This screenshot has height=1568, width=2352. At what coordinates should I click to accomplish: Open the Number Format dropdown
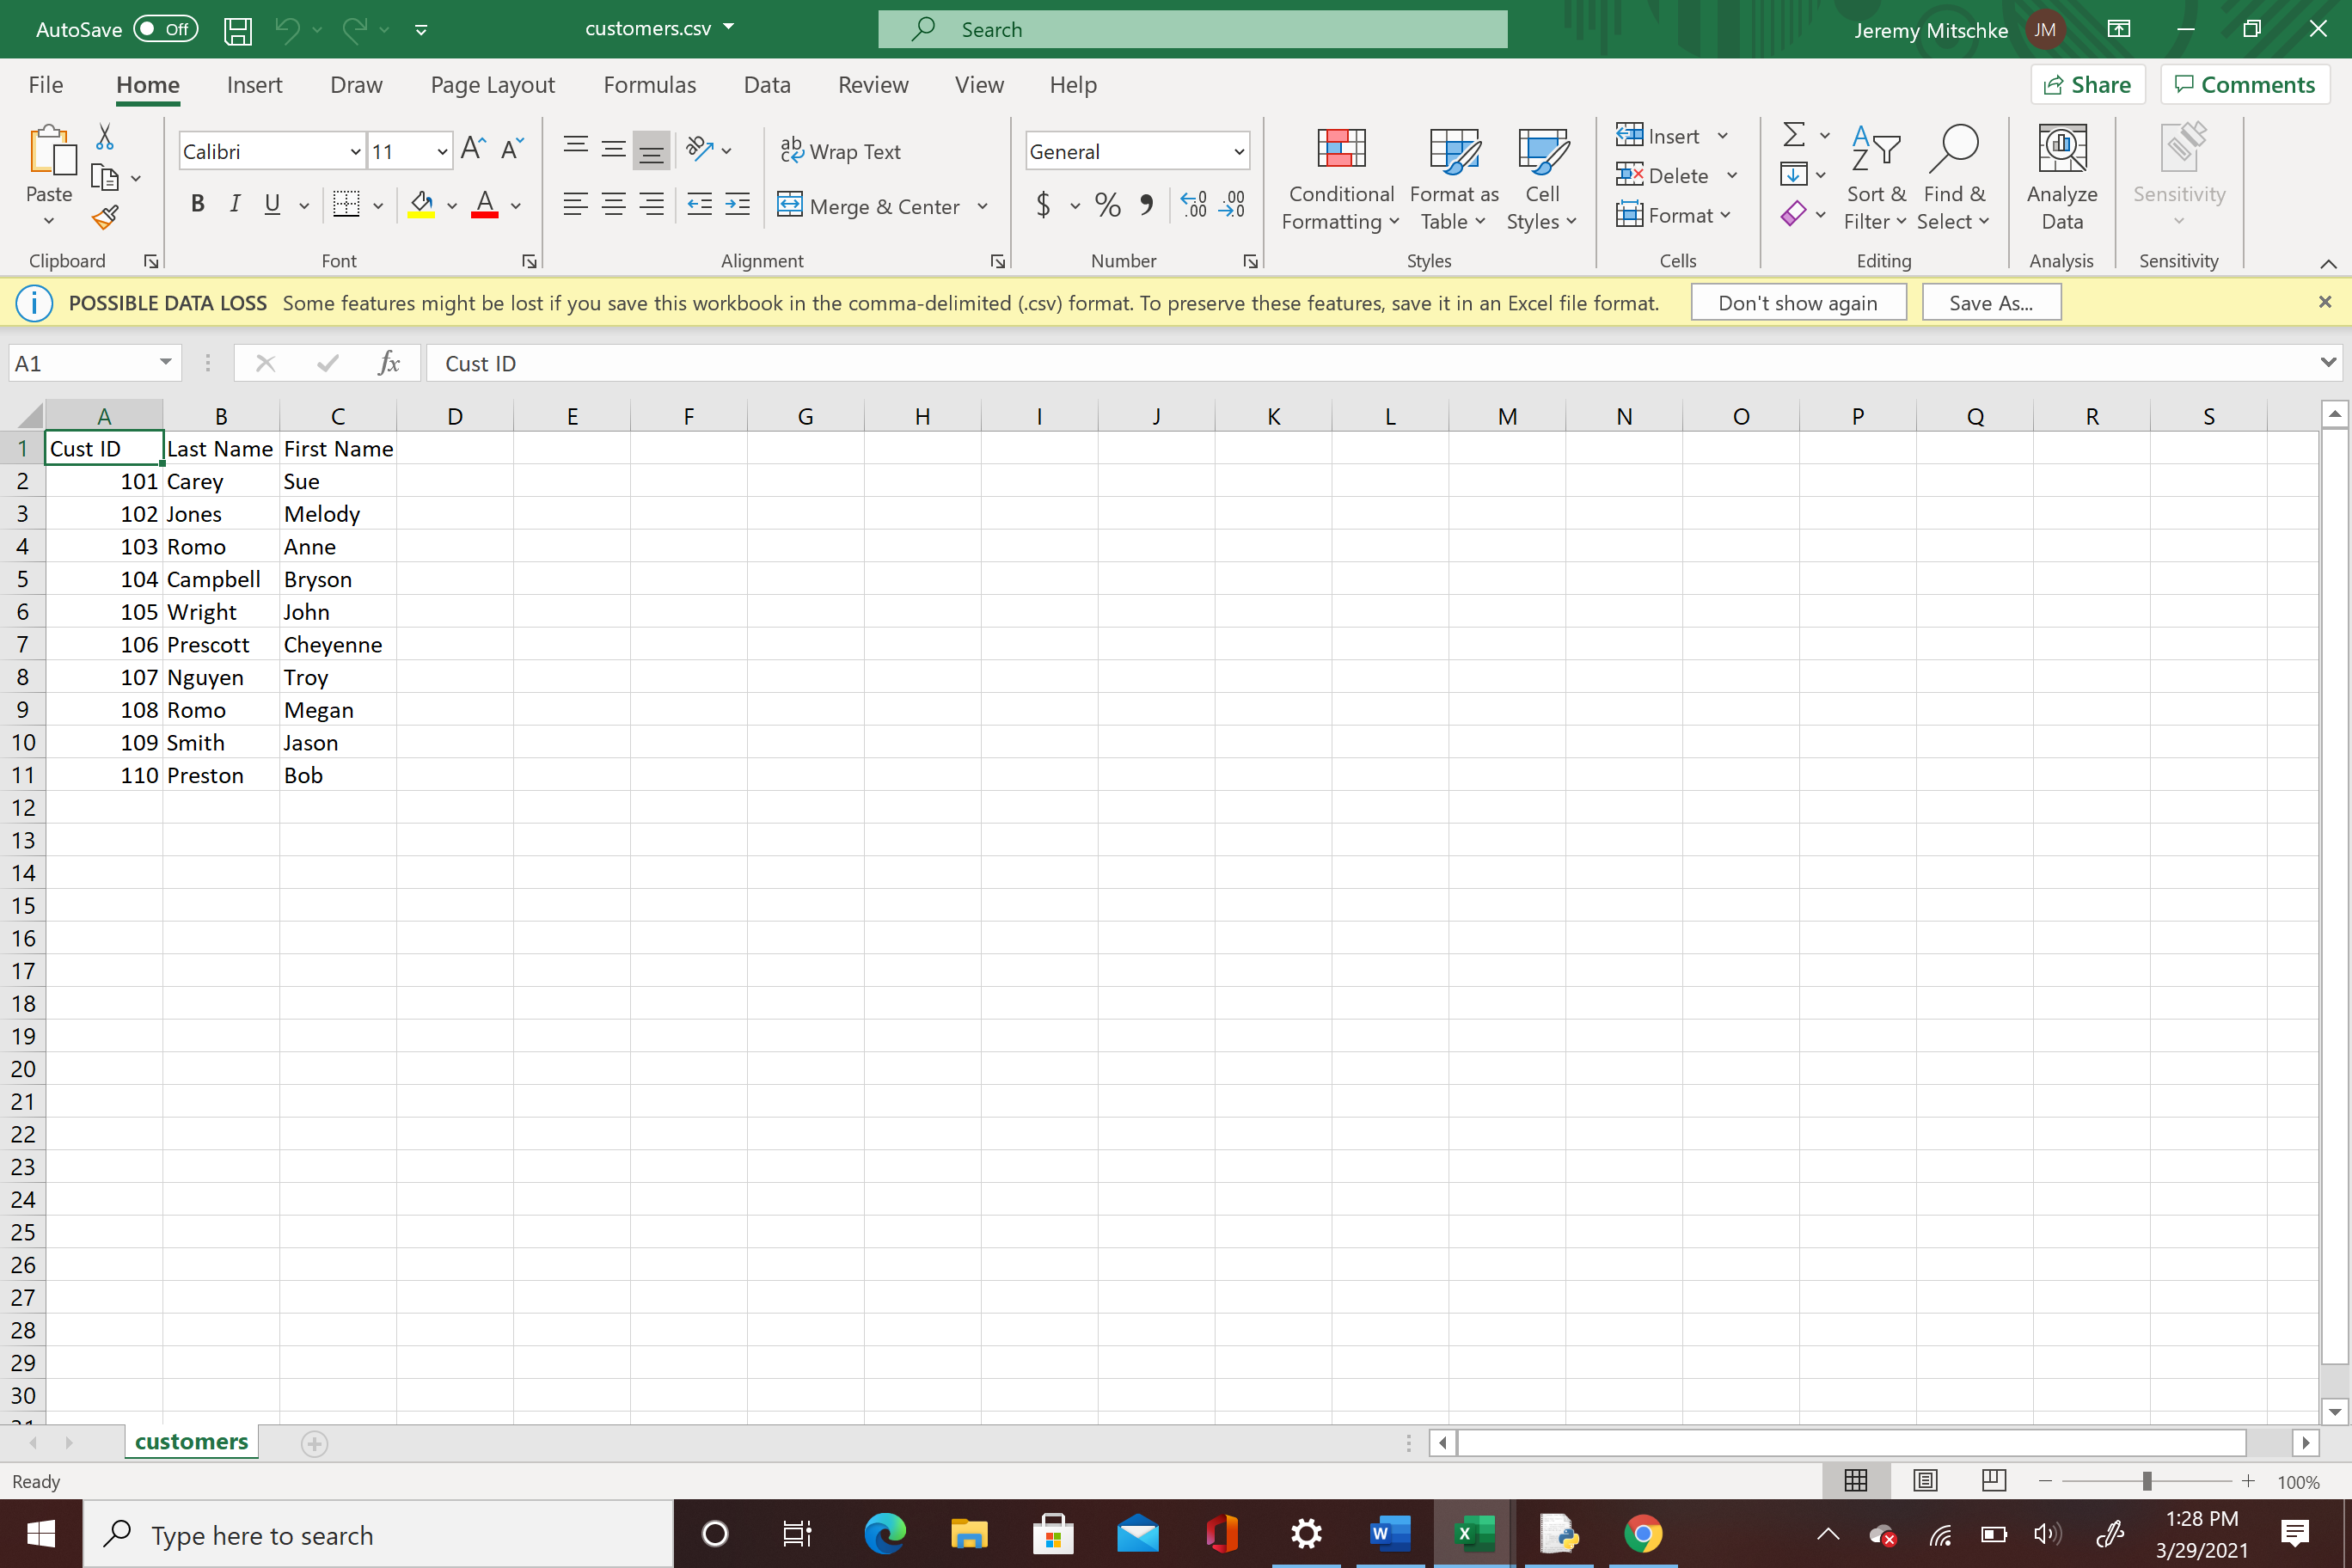pyautogui.click(x=1239, y=152)
